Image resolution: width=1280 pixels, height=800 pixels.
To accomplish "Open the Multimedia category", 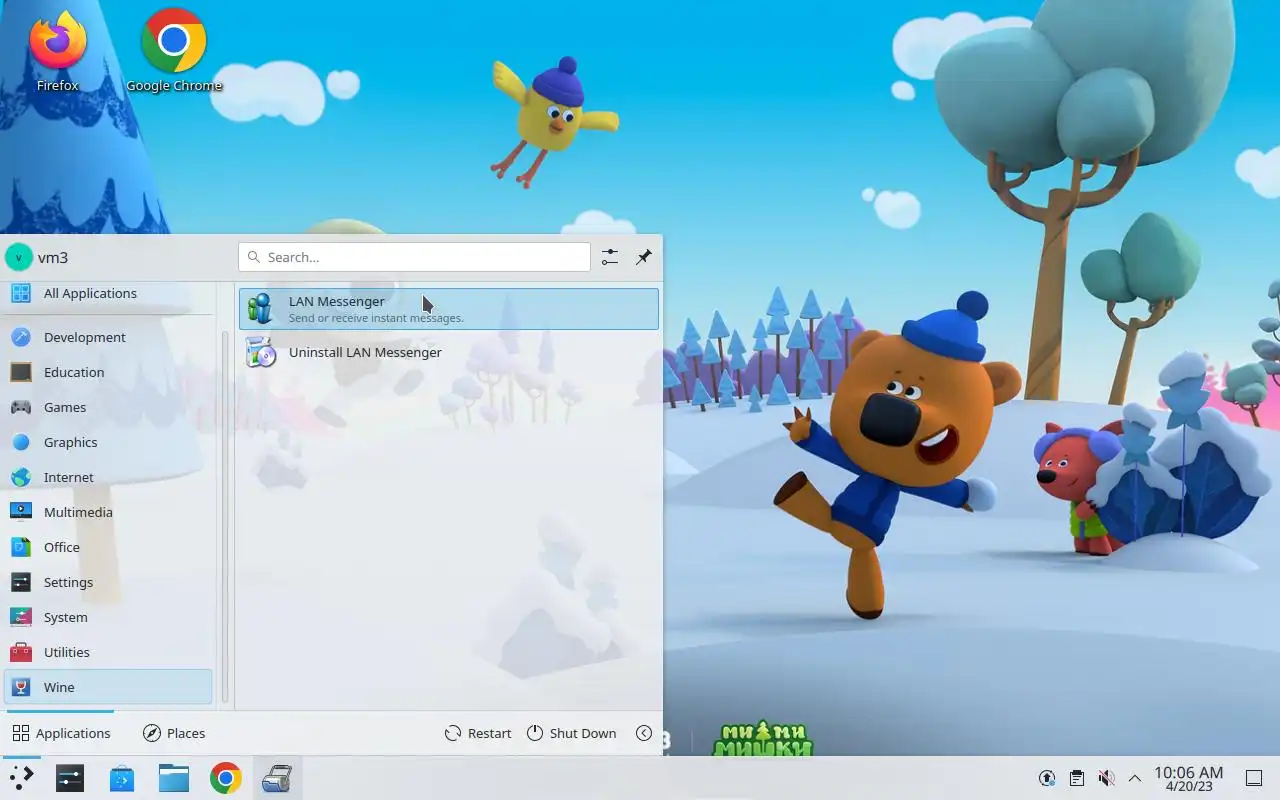I will pos(108,512).
